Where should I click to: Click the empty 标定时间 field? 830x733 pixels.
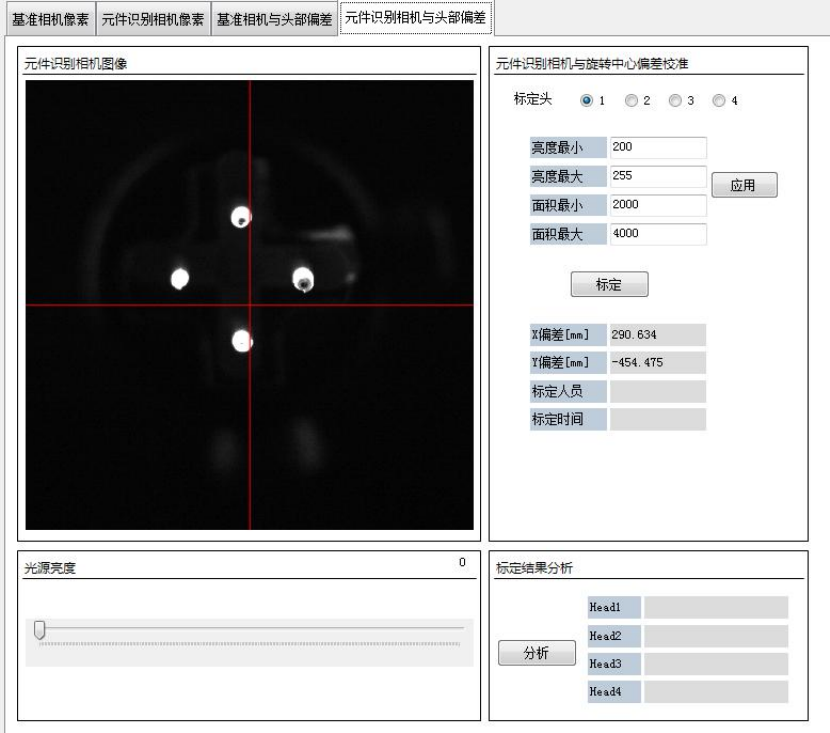[x=657, y=419]
